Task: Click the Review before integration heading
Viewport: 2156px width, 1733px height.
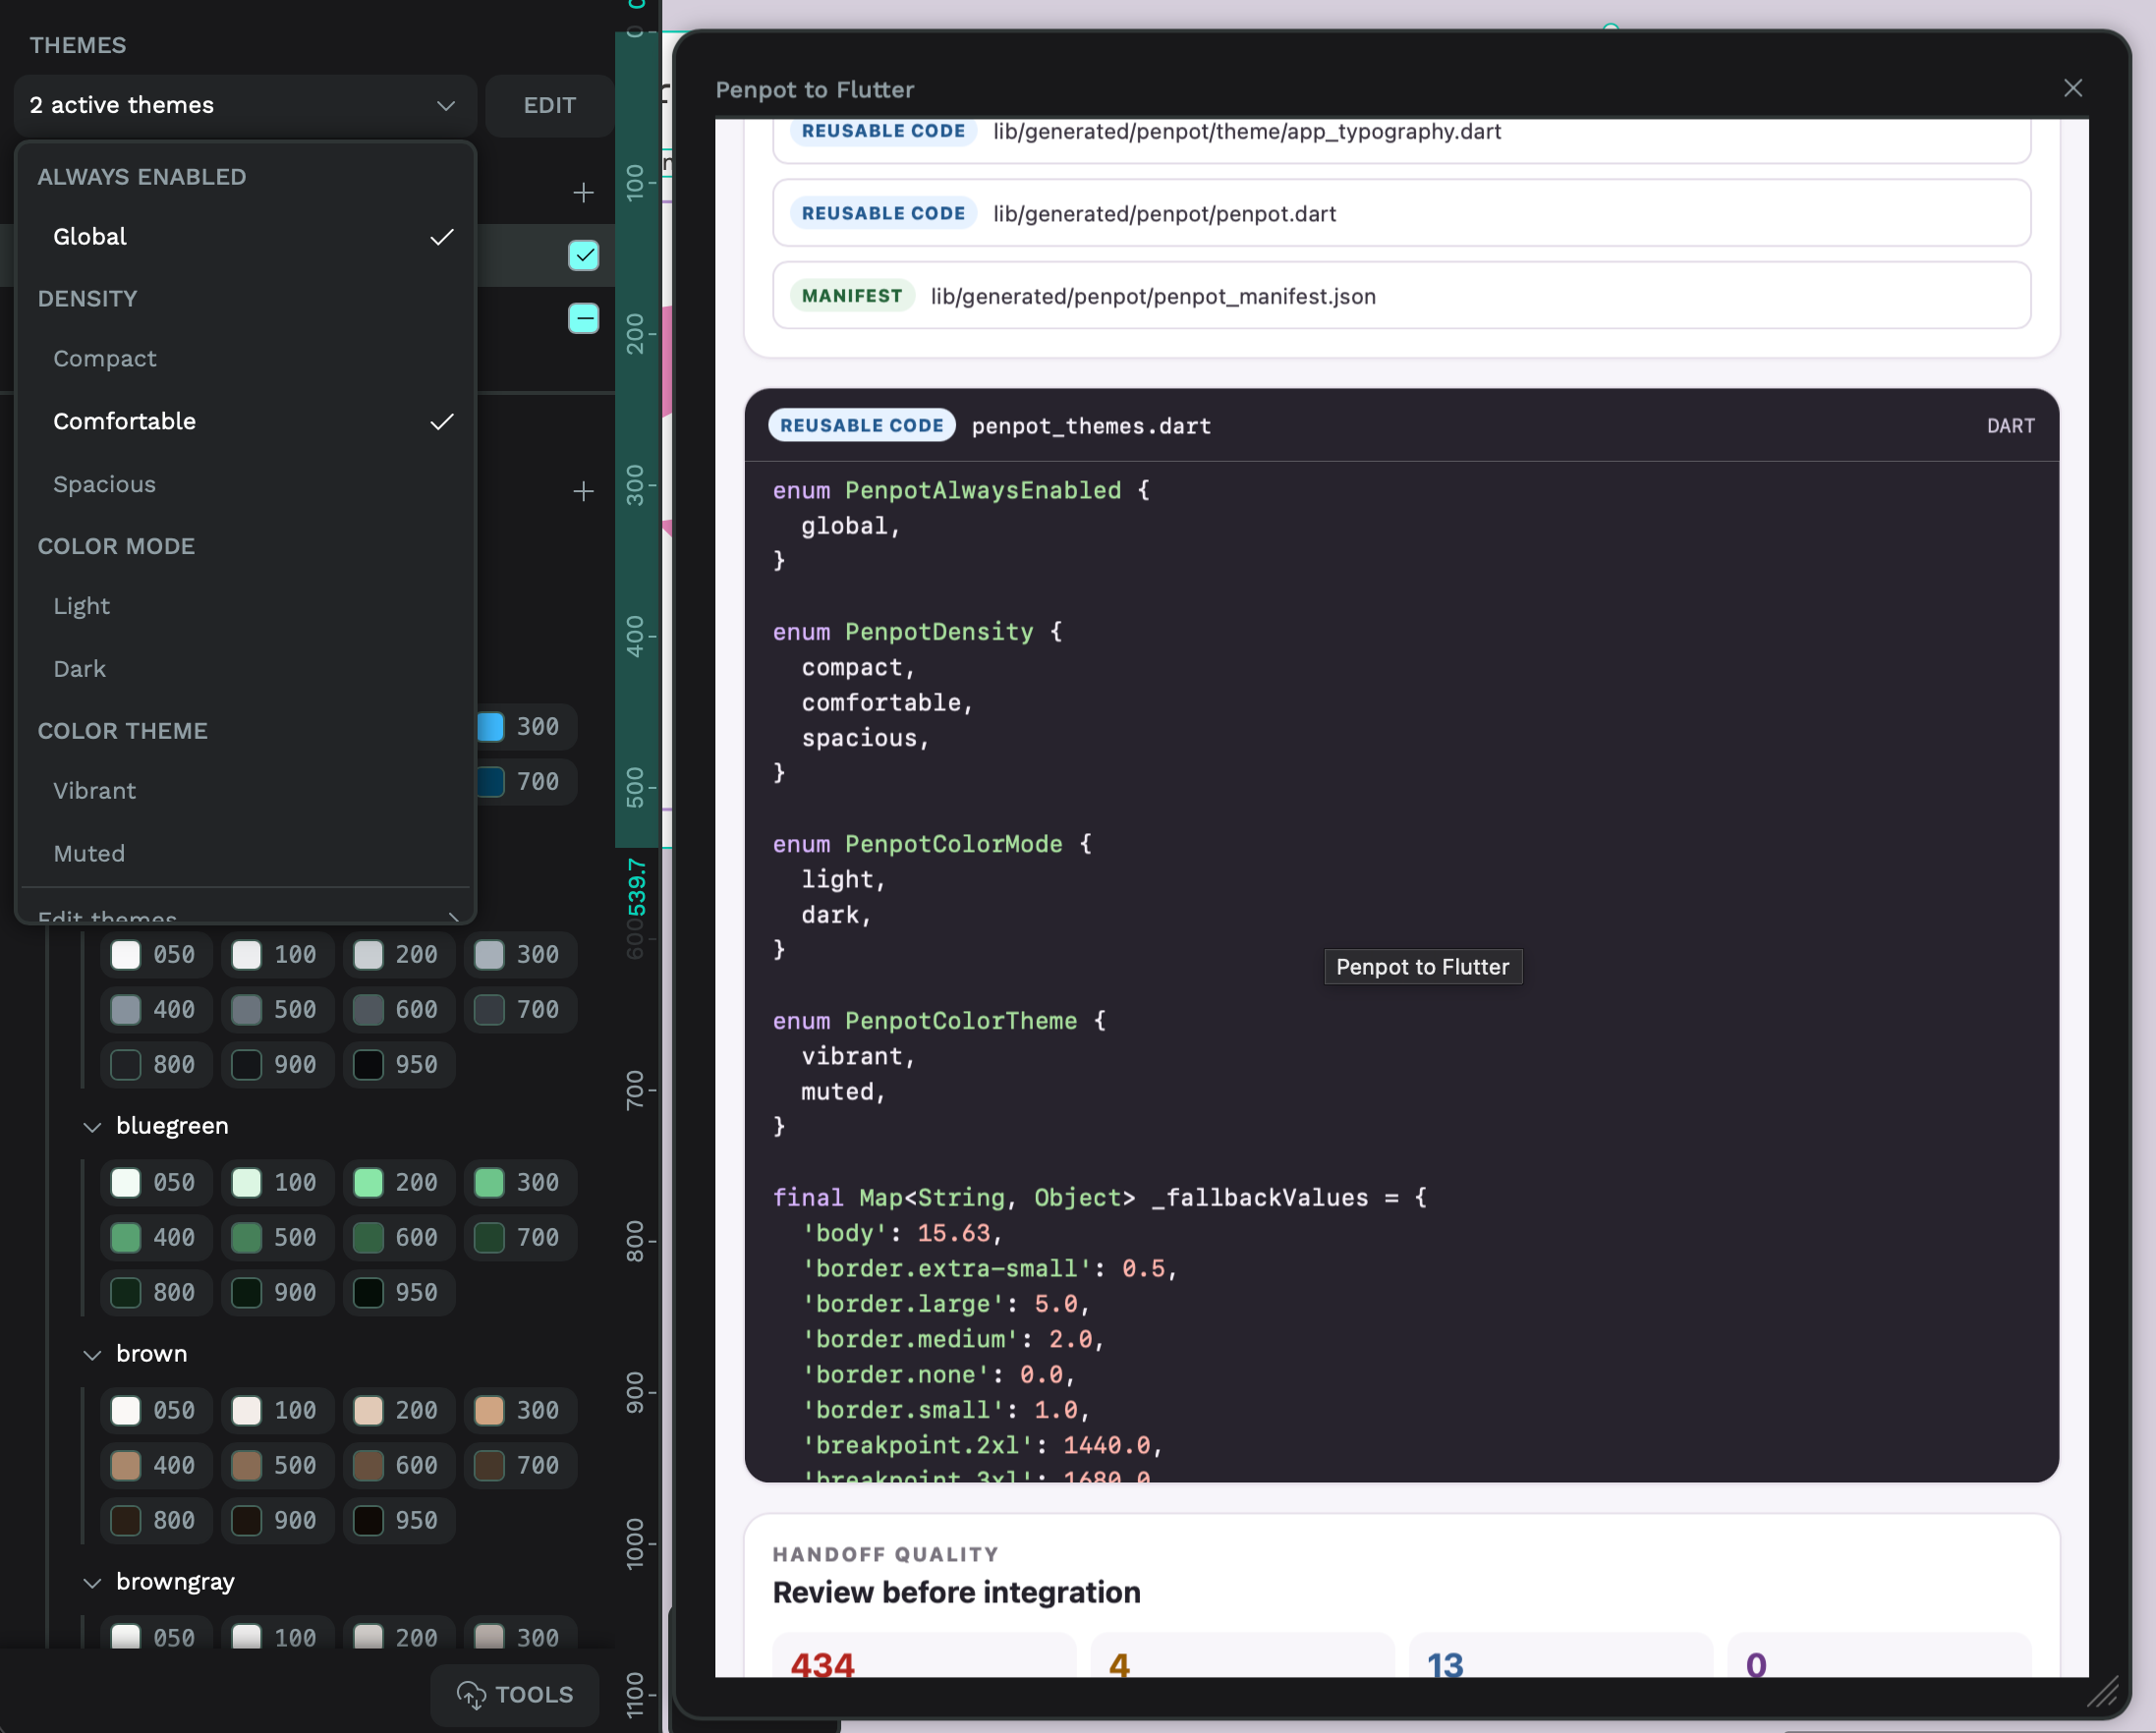Action: point(956,1592)
